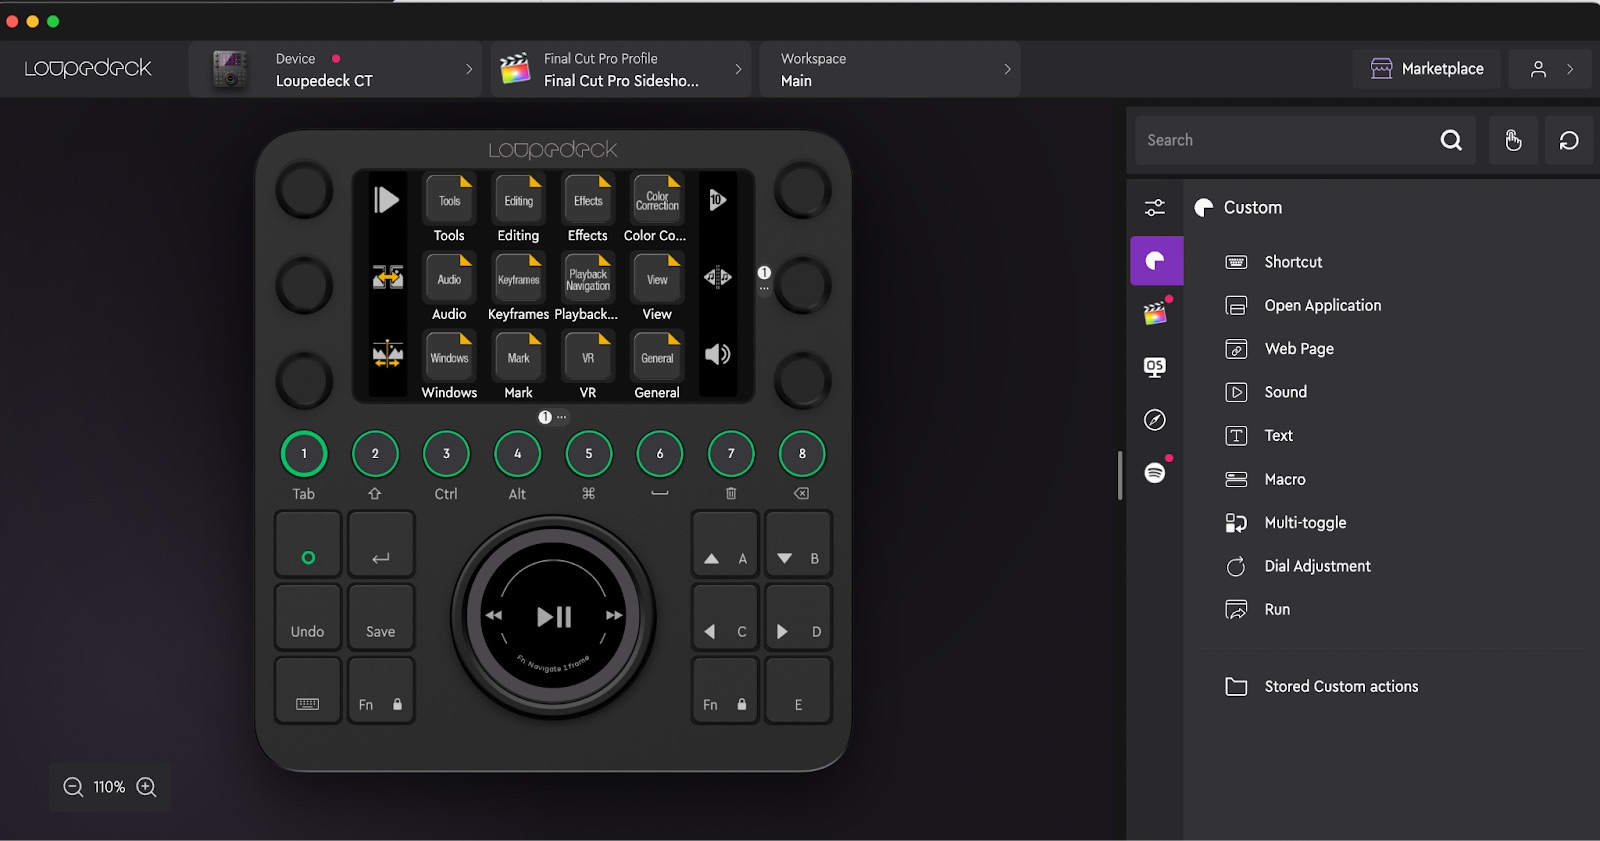Open the VR folder button

tap(588, 358)
